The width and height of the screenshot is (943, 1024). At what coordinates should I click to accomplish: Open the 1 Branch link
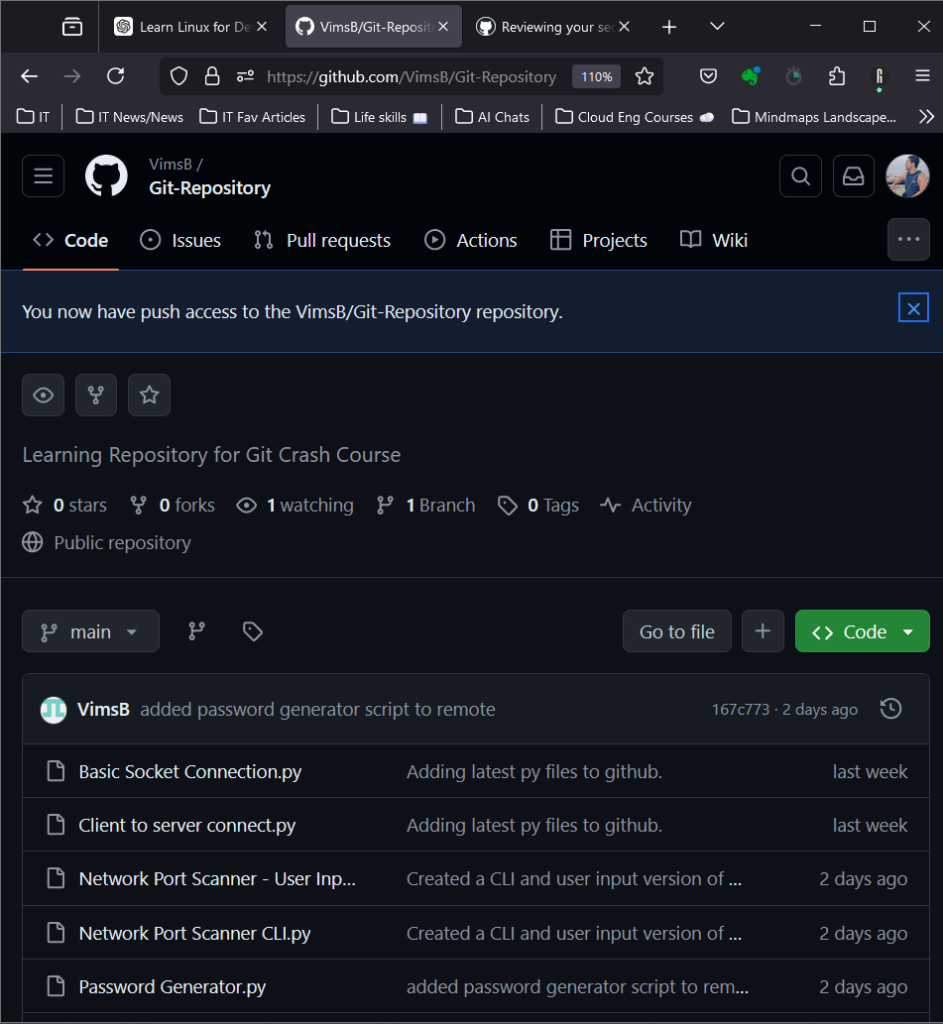point(426,505)
